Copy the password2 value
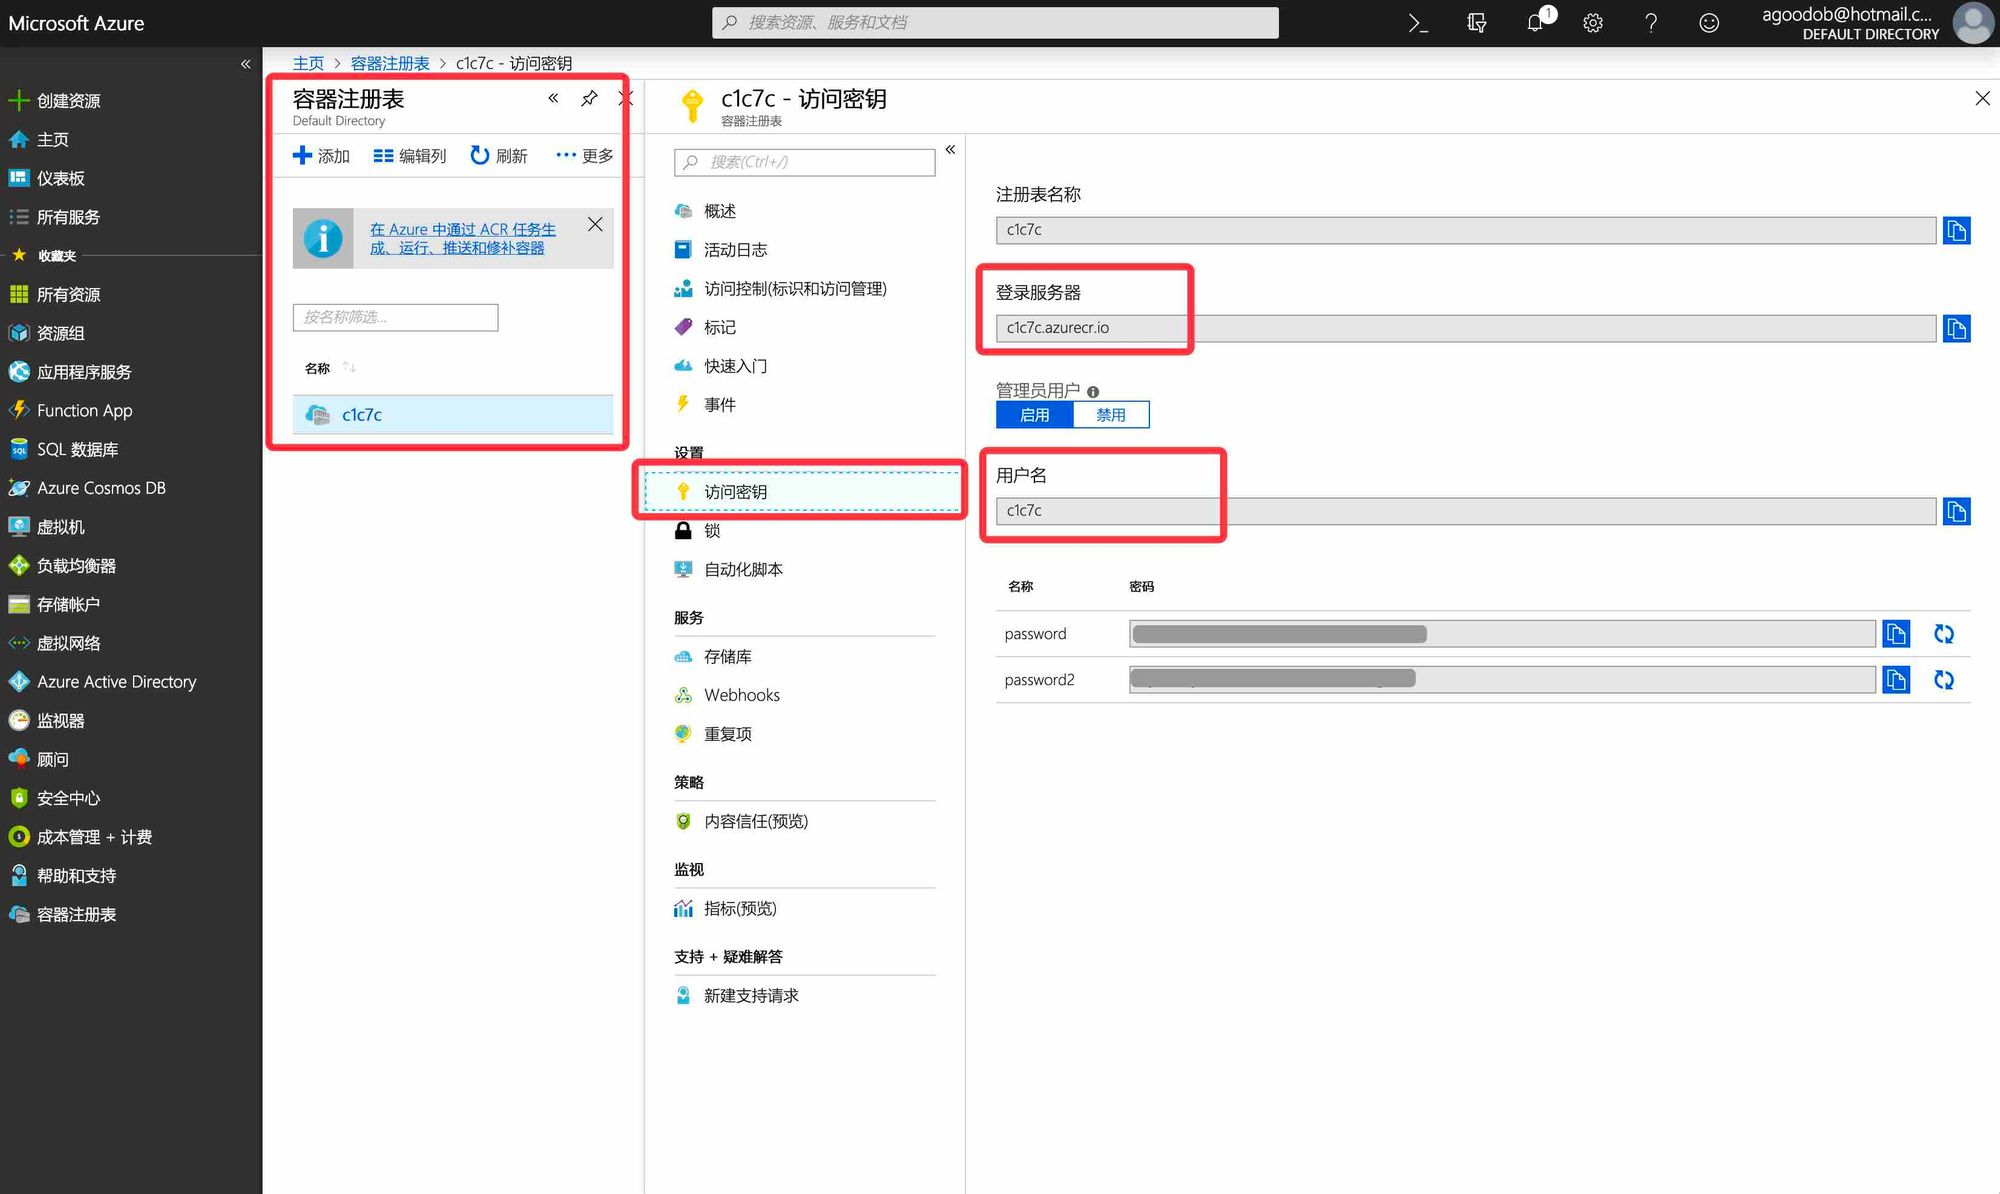The image size is (2000, 1194). [1895, 680]
